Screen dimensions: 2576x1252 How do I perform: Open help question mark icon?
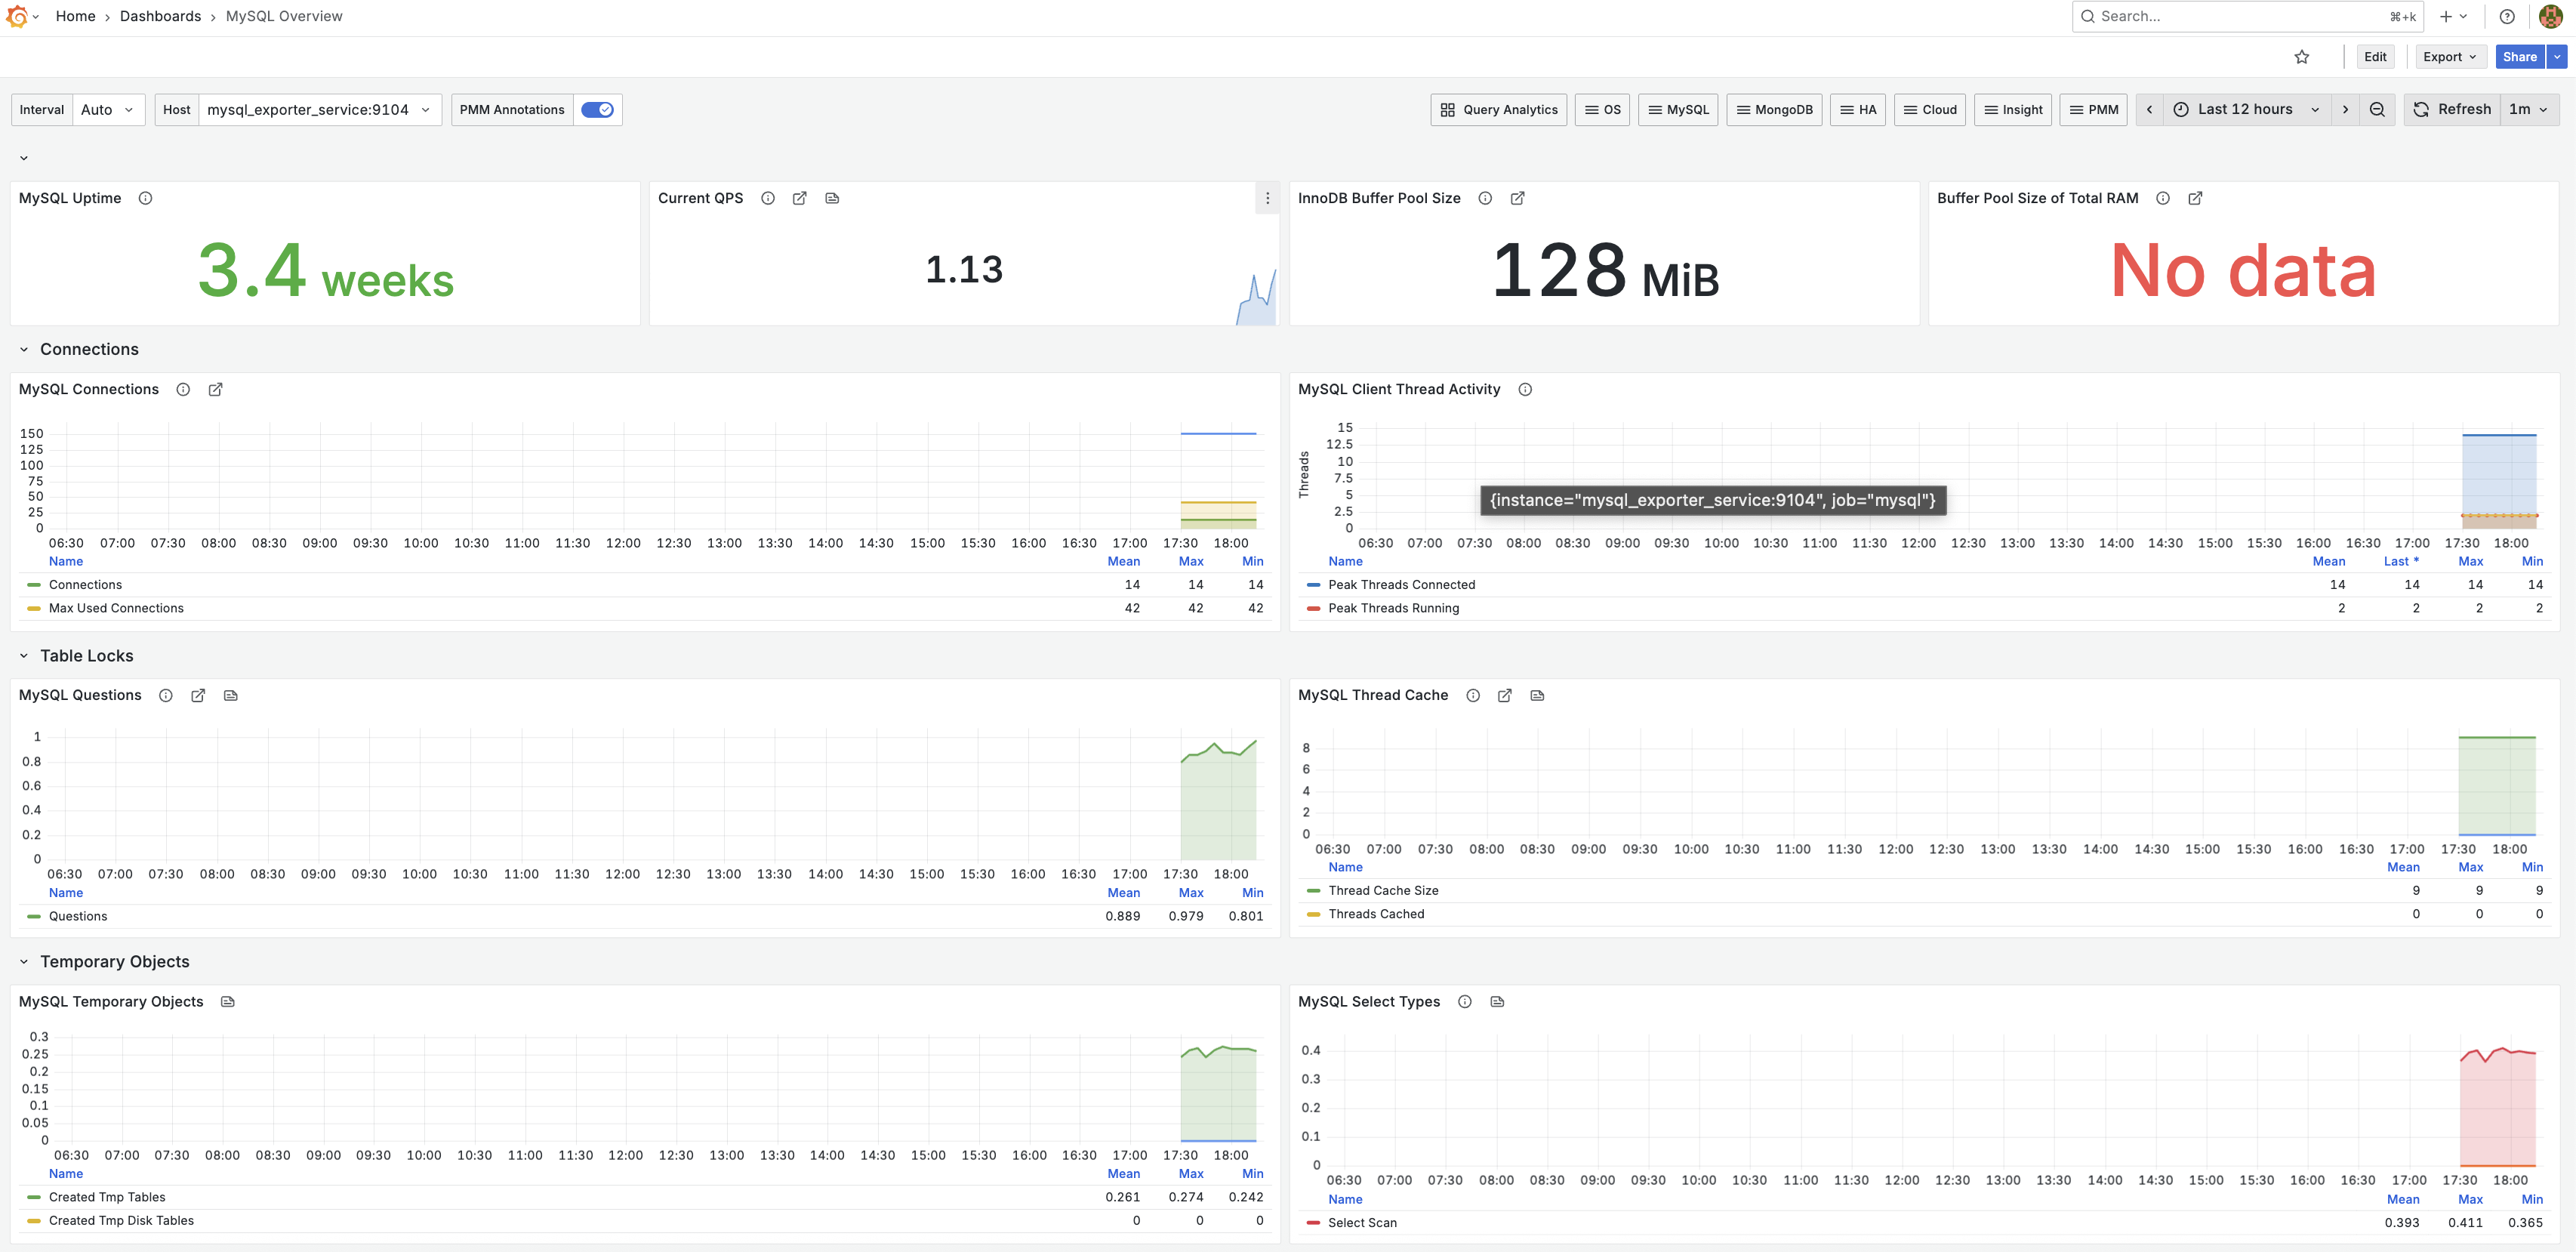(2506, 16)
